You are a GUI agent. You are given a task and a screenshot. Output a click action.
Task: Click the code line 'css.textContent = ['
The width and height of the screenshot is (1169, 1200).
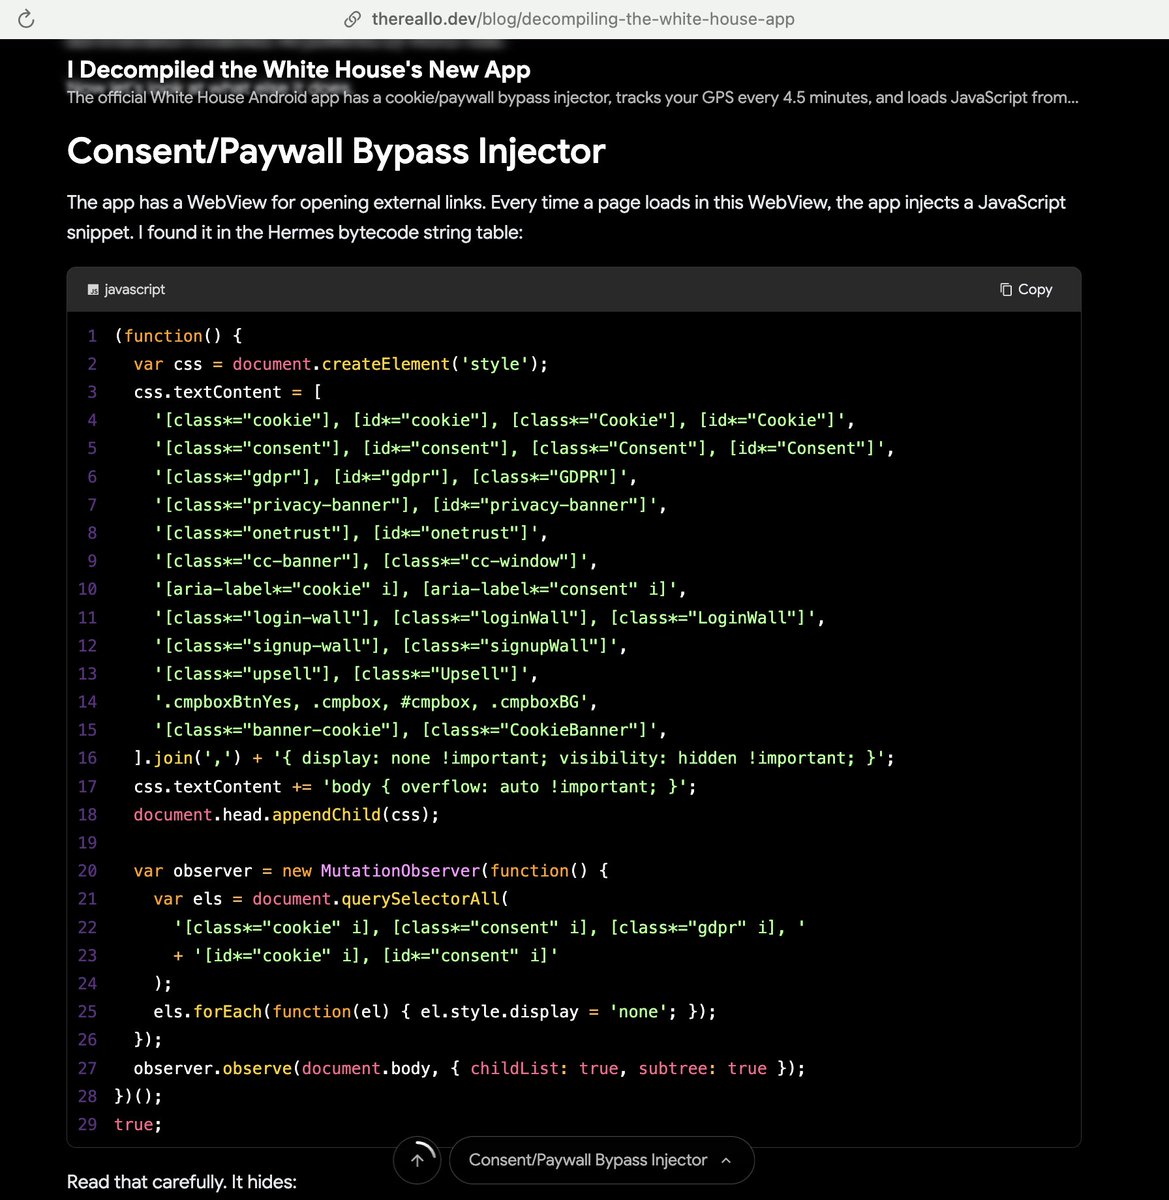[227, 392]
